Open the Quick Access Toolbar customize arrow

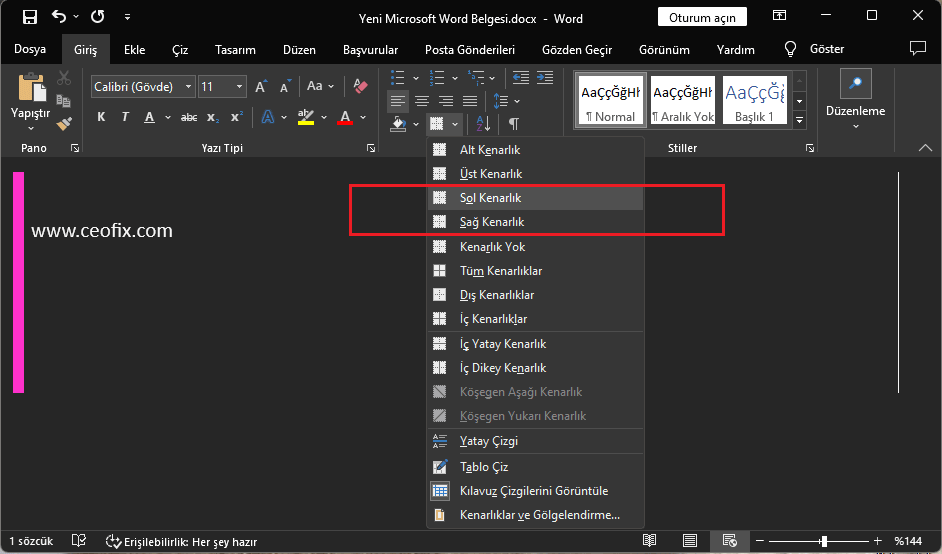click(127, 17)
